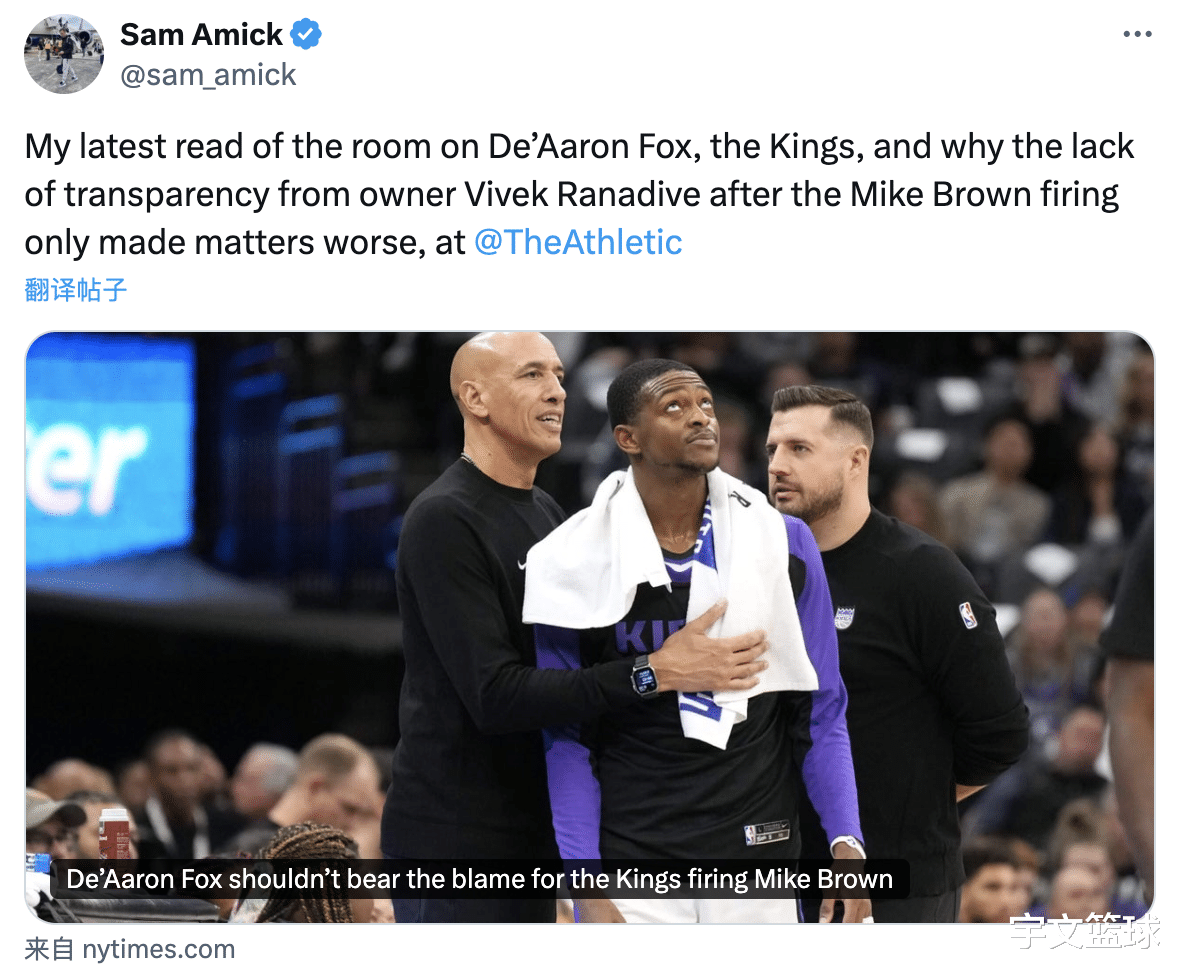1180x976 pixels.
Task: Open the article card preview photo
Action: (589, 627)
